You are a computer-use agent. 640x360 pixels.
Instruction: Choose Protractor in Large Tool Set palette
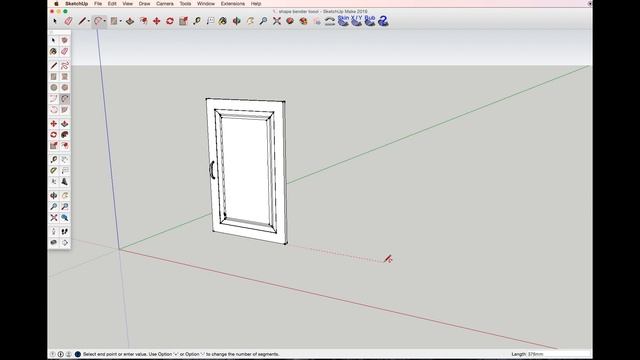[x=53, y=170]
